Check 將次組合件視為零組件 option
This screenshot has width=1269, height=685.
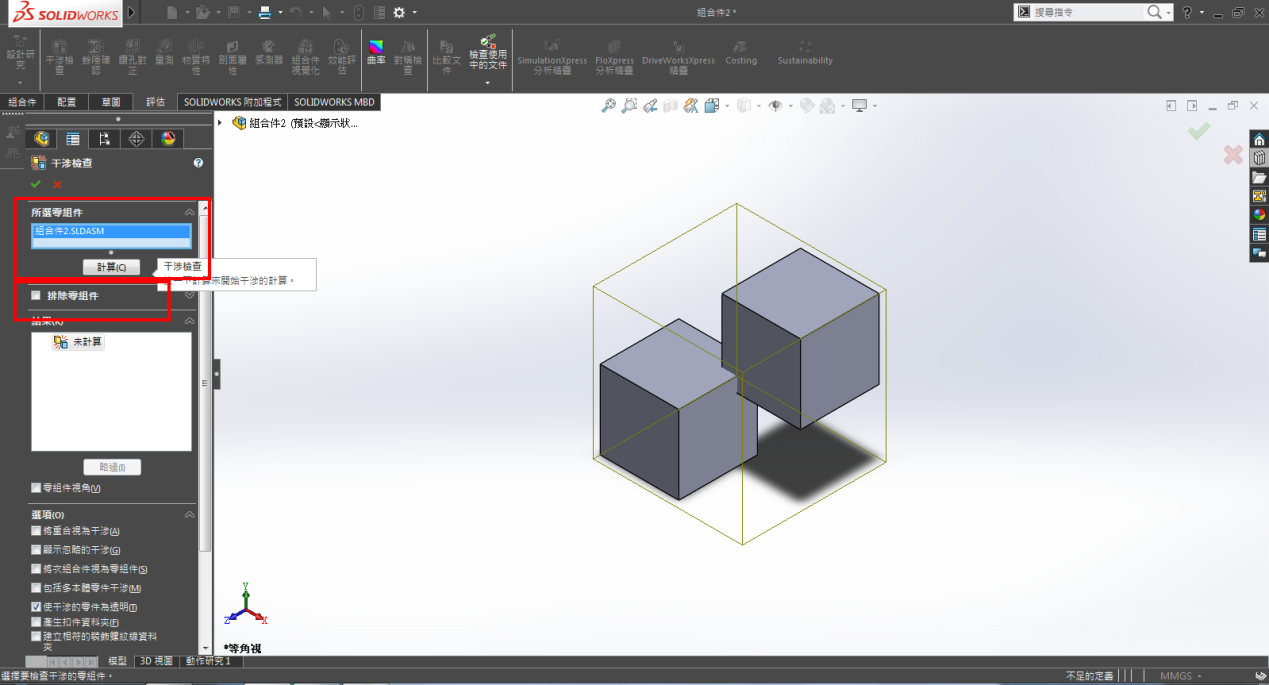point(36,569)
